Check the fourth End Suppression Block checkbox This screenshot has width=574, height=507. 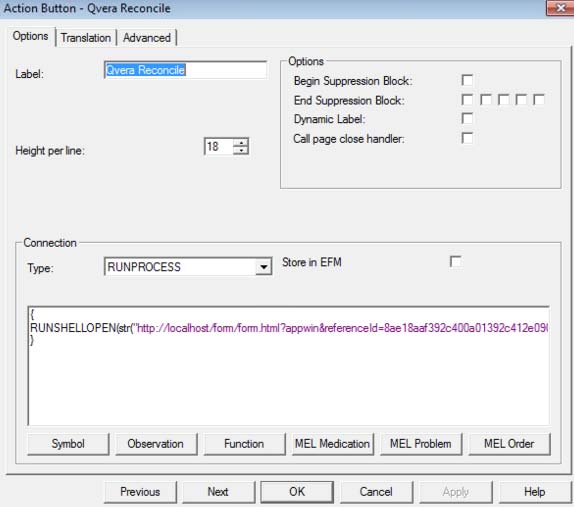point(521,100)
